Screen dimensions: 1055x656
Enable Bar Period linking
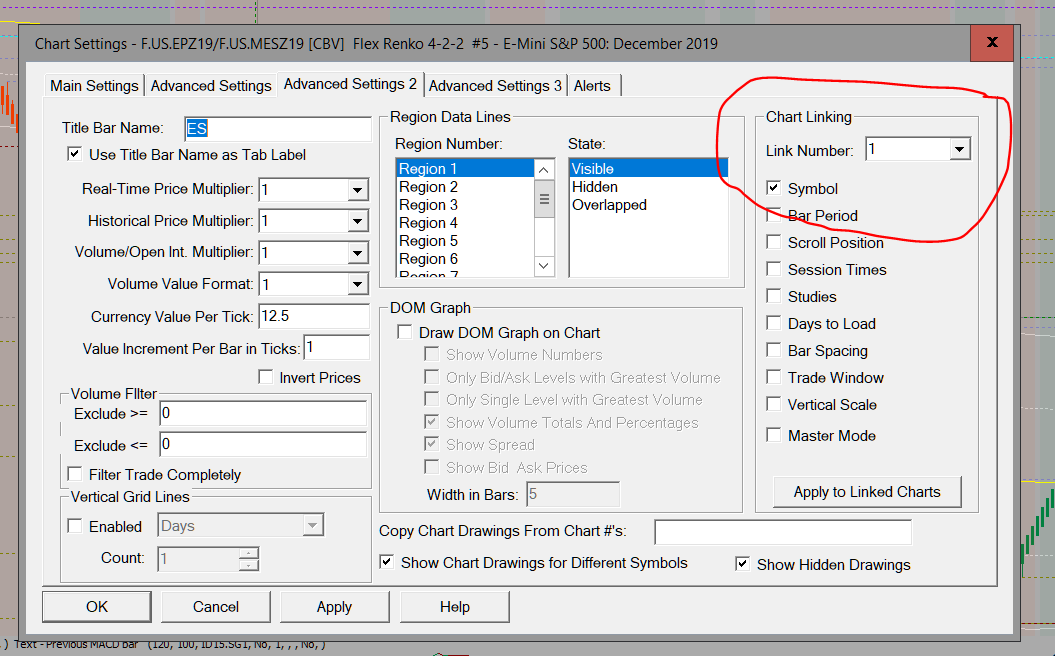tap(774, 215)
